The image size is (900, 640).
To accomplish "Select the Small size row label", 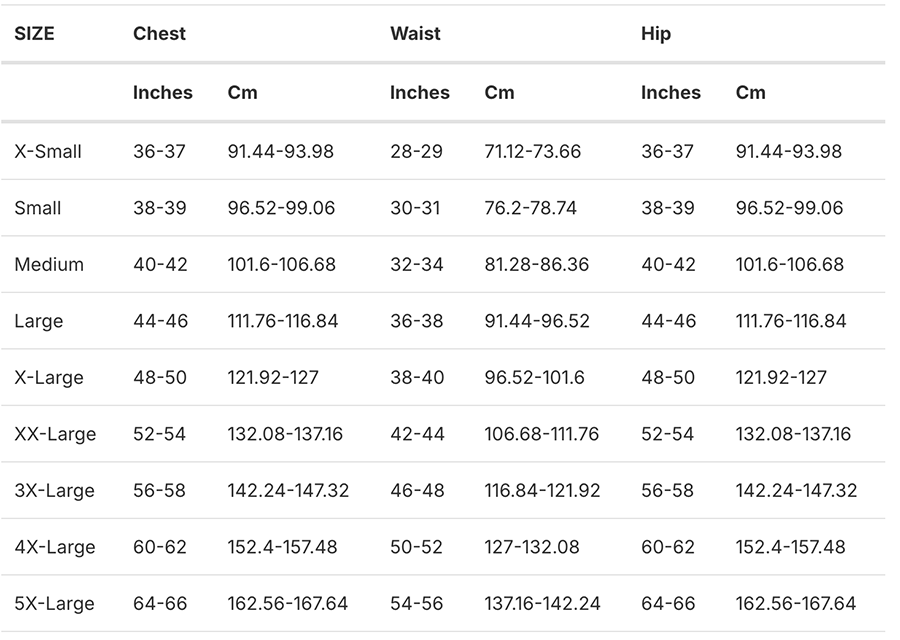I will point(38,208).
